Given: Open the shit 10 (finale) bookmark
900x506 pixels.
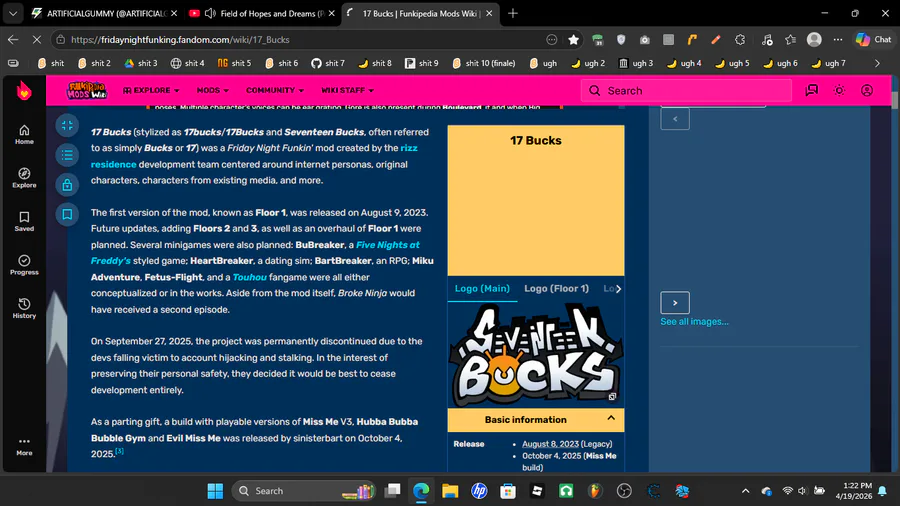Looking at the screenshot, I should 483,63.
